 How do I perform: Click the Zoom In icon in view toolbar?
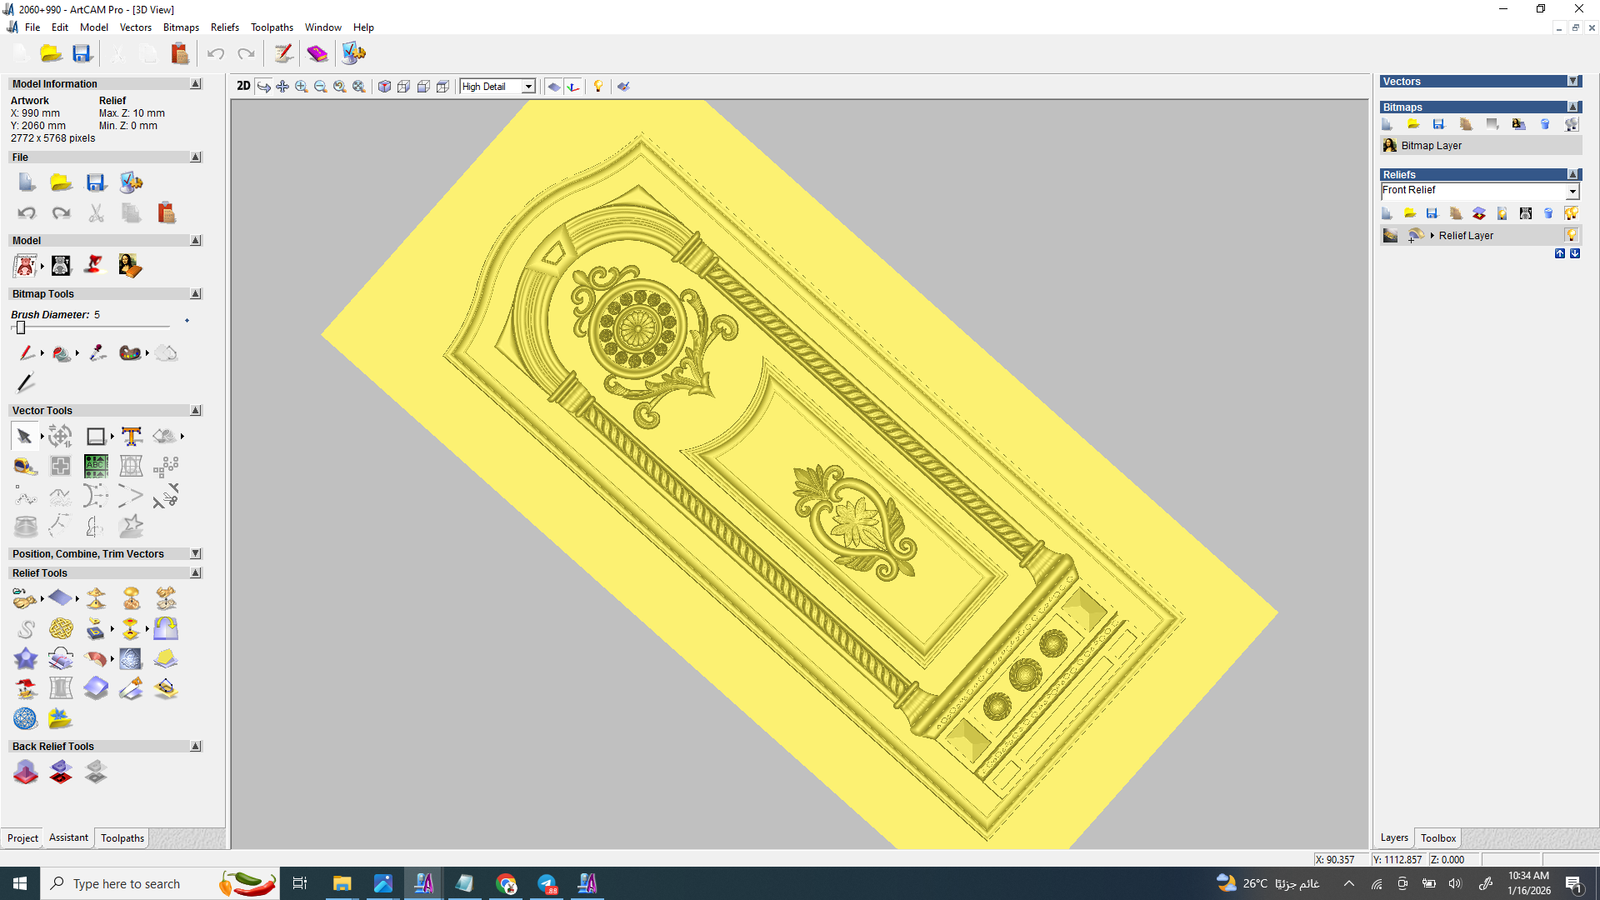301,87
